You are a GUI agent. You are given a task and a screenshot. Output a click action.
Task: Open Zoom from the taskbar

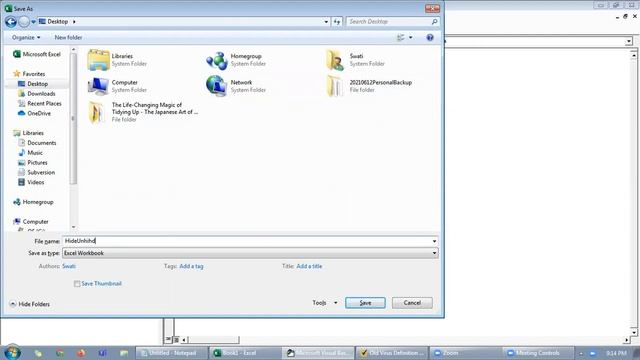[465, 353]
